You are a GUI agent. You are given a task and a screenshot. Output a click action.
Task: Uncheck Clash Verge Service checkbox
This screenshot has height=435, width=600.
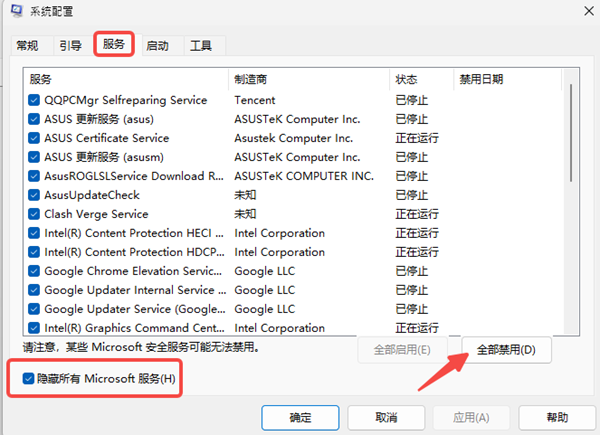coord(34,214)
